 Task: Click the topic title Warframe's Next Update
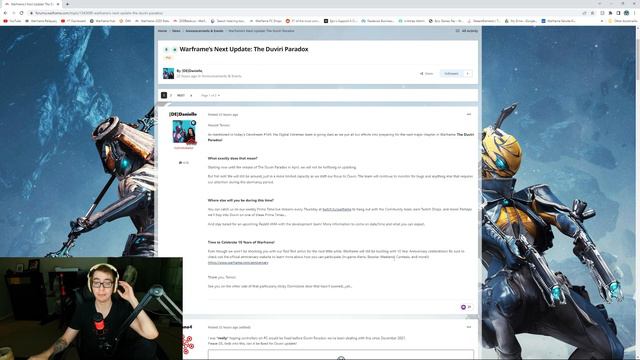244,49
